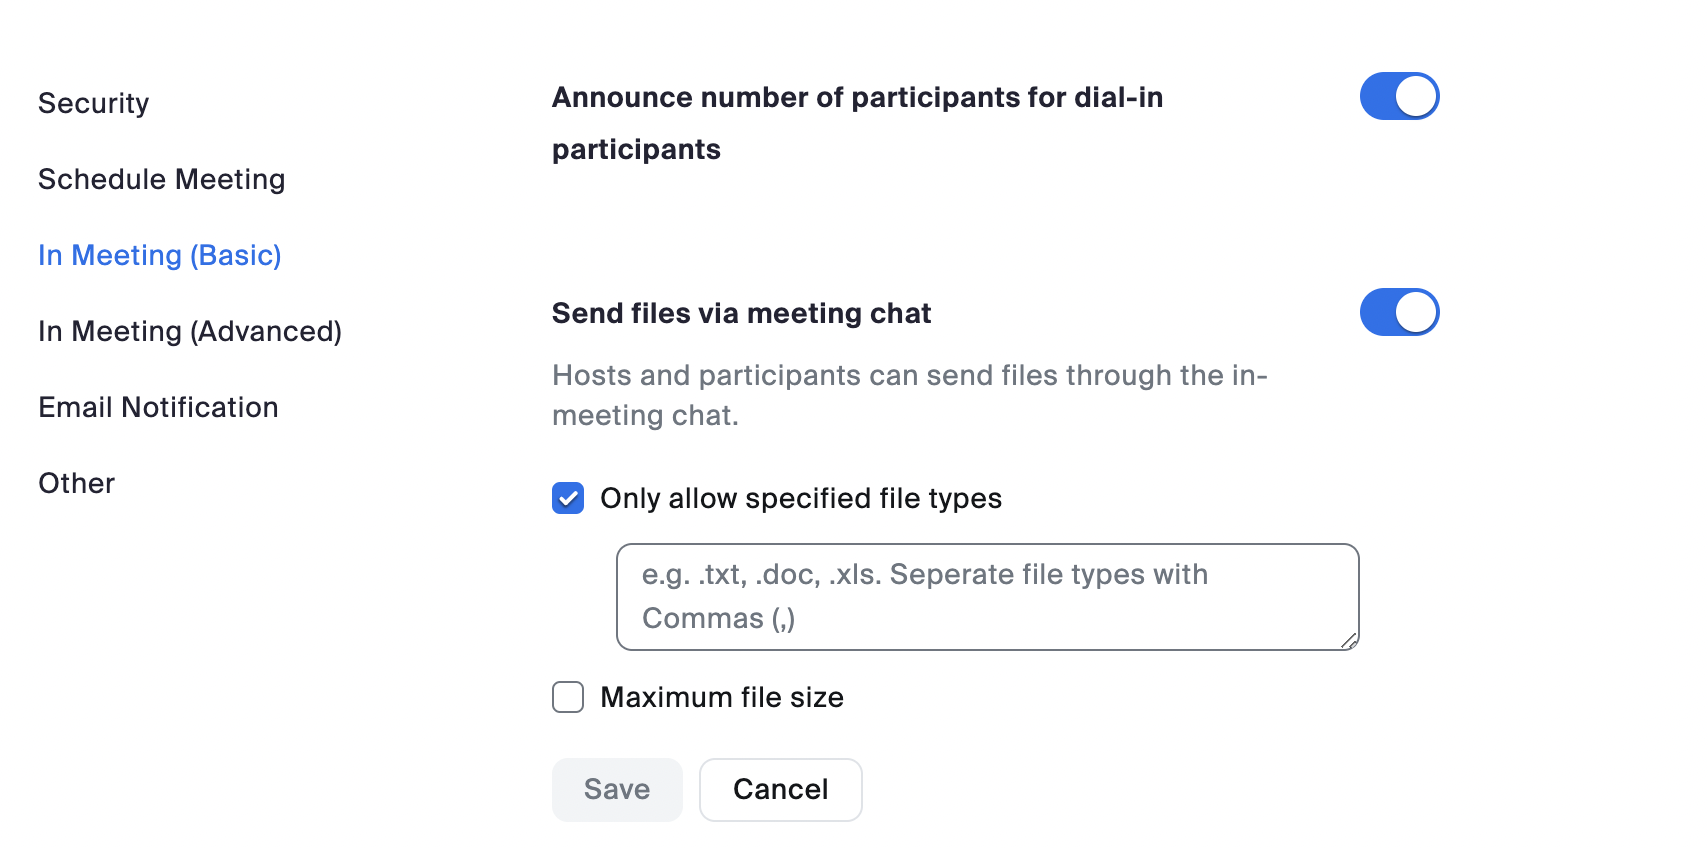Screen dimensions: 1708x848
Task: Click the 'Hosts and participants can send files' description
Action: tap(909, 395)
